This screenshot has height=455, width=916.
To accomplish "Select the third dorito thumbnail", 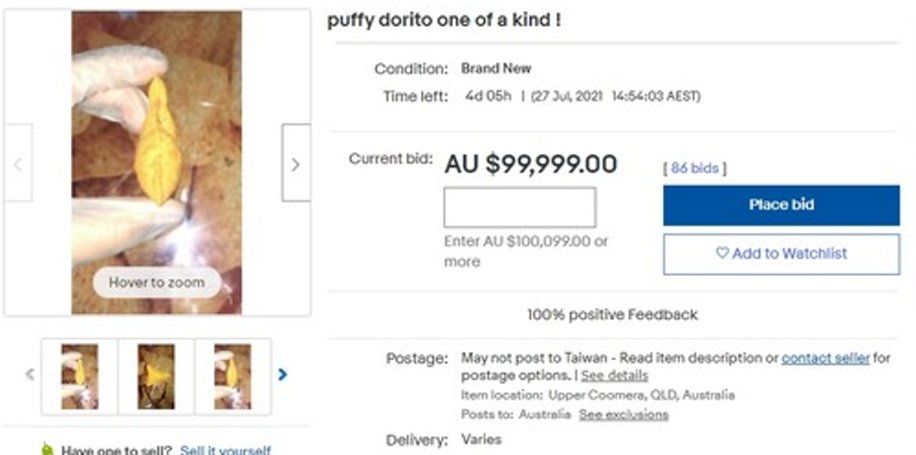I will point(233,376).
